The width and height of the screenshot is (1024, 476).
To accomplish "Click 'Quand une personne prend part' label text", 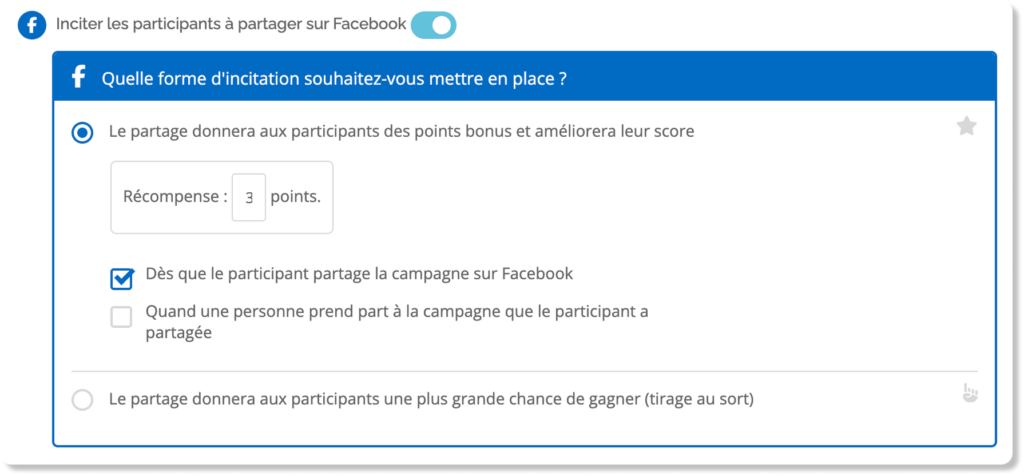I will click(x=396, y=312).
